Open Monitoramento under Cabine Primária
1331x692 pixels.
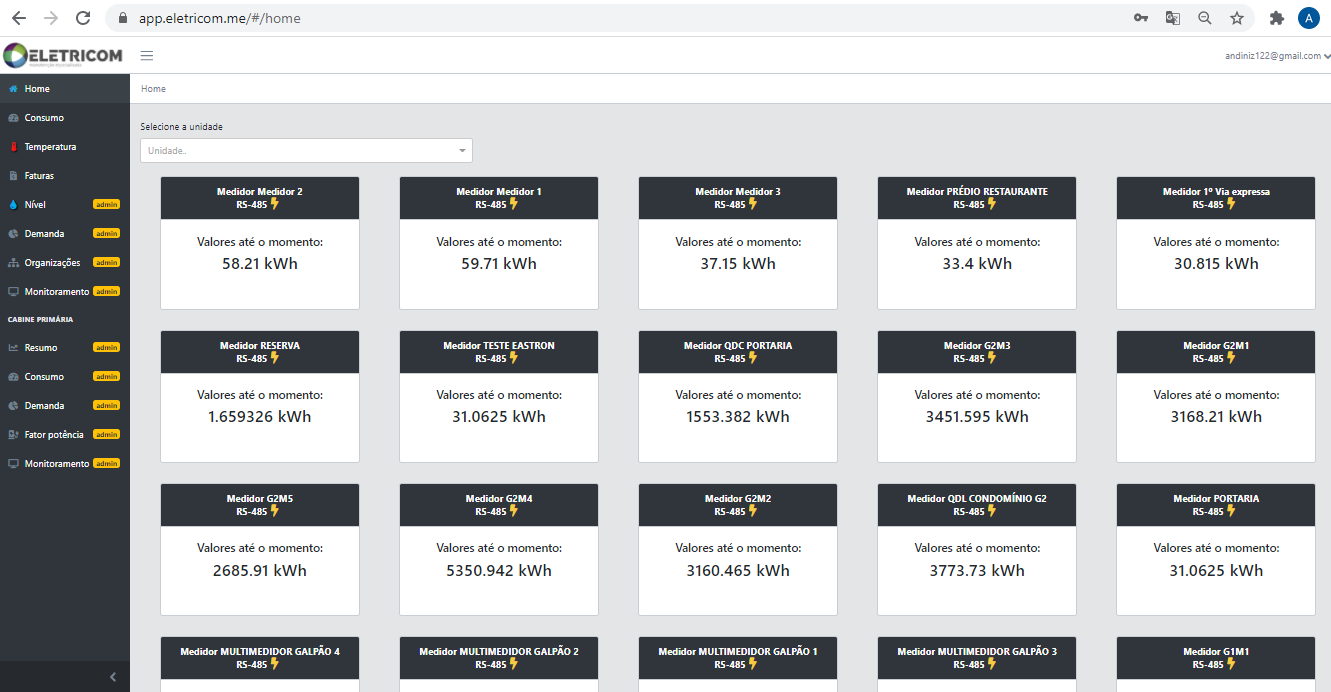(65, 464)
